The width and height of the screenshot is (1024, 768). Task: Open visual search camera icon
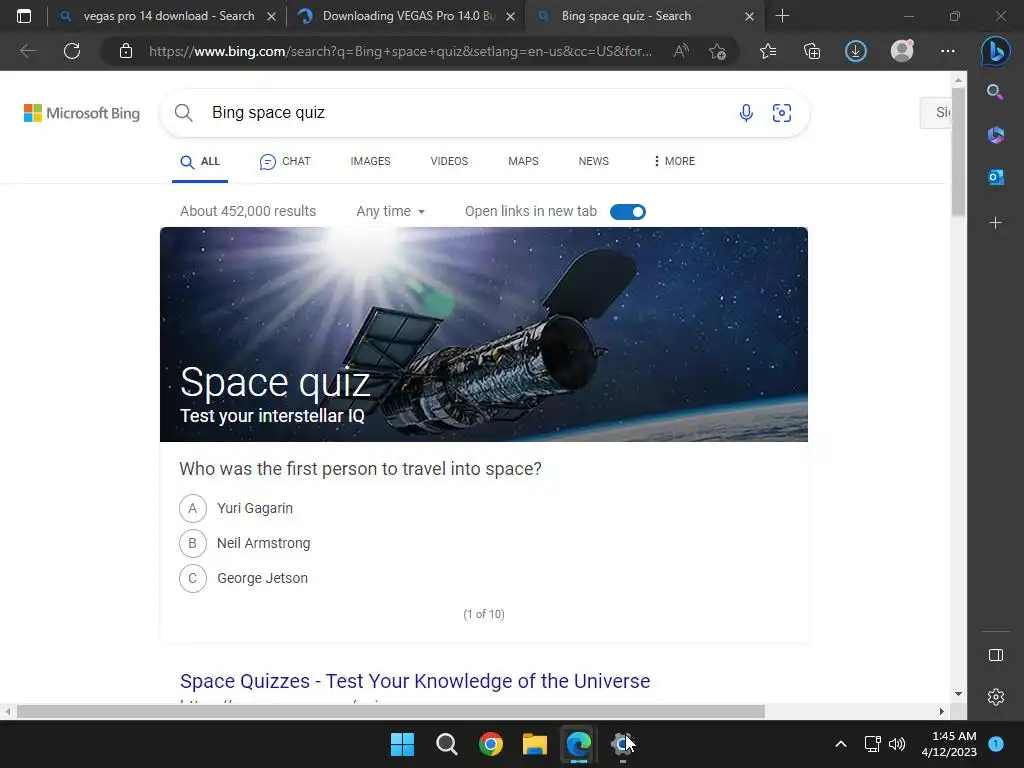click(782, 113)
